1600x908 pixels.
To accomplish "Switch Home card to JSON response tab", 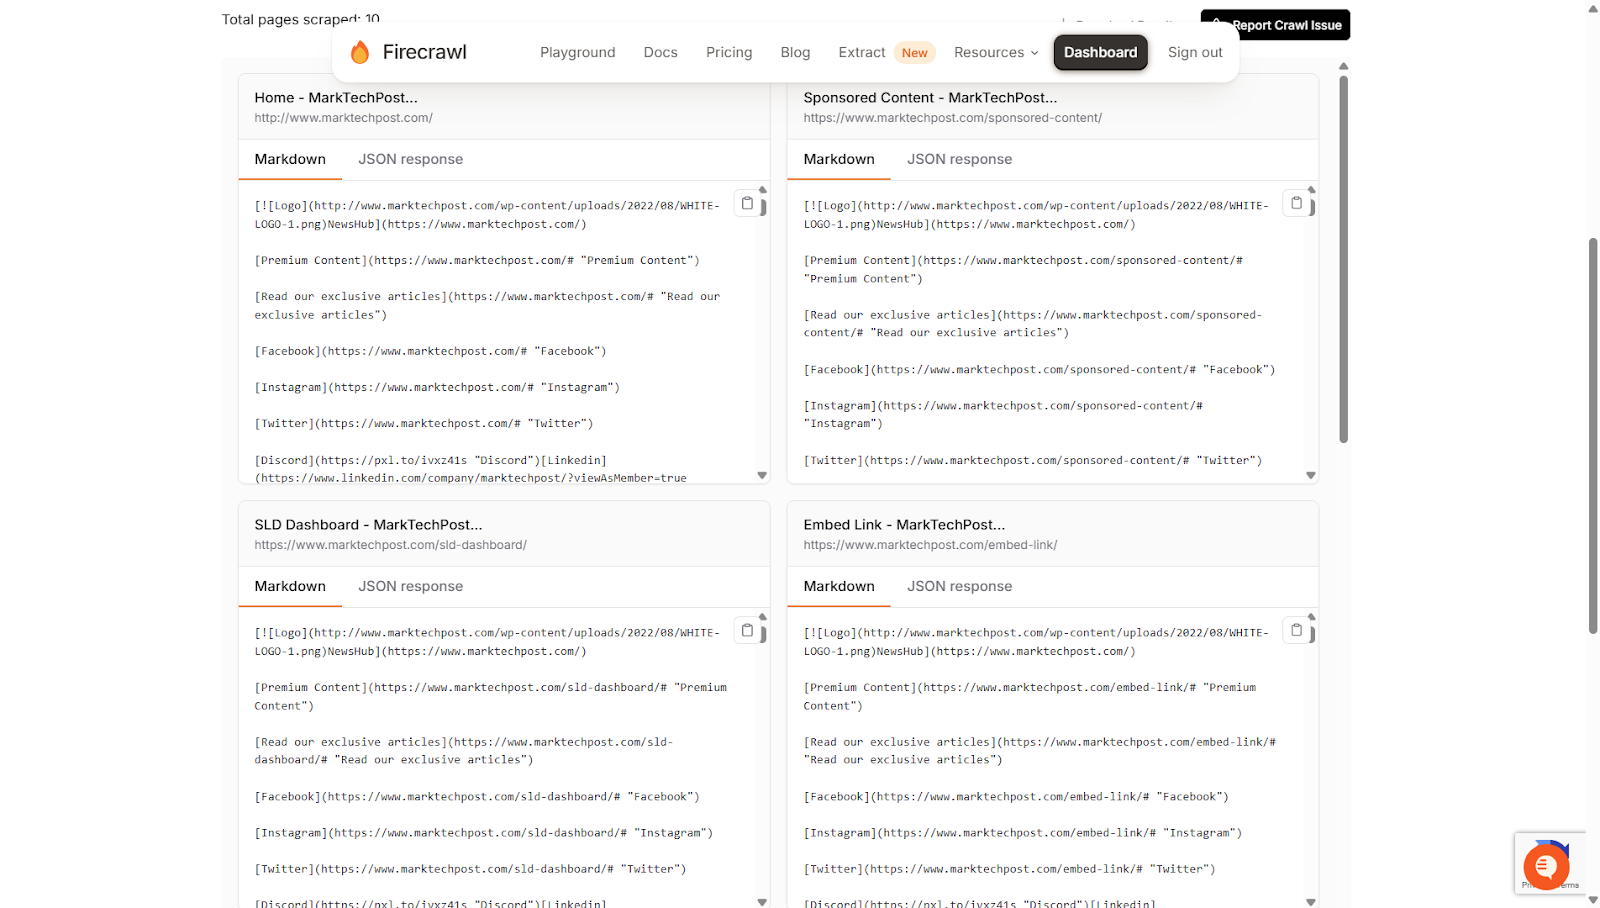I will (411, 159).
